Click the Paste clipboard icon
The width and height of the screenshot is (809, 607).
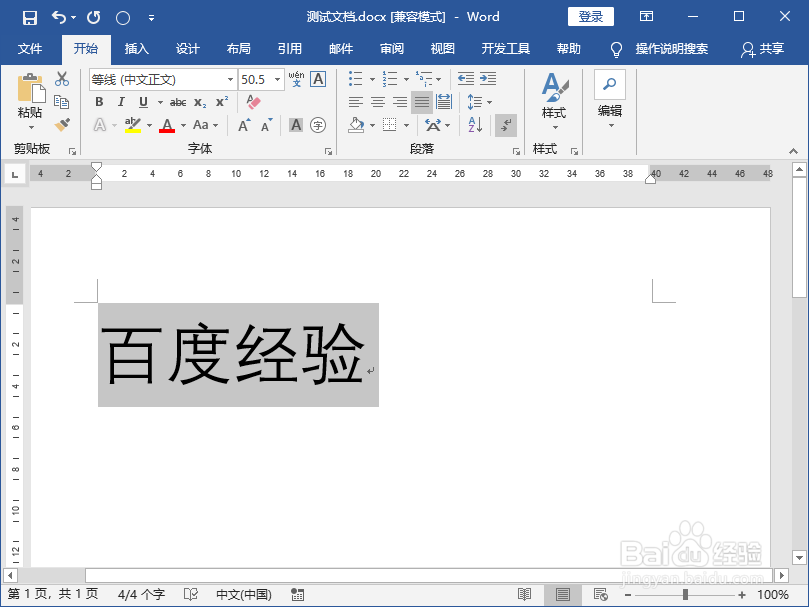(x=30, y=87)
